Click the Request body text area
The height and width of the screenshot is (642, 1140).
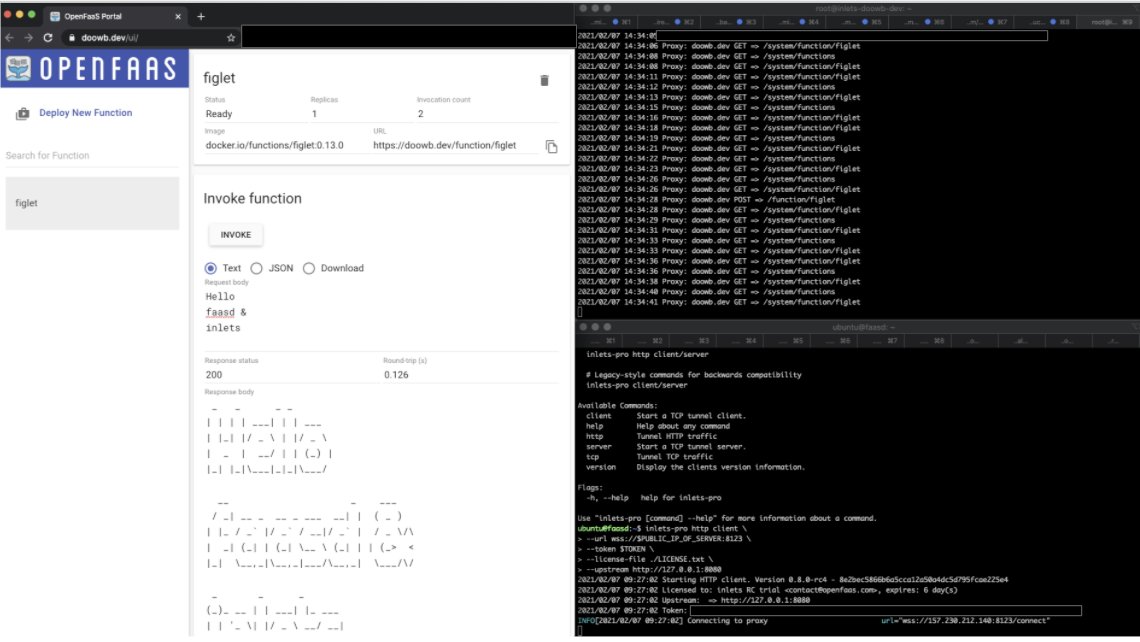point(381,313)
